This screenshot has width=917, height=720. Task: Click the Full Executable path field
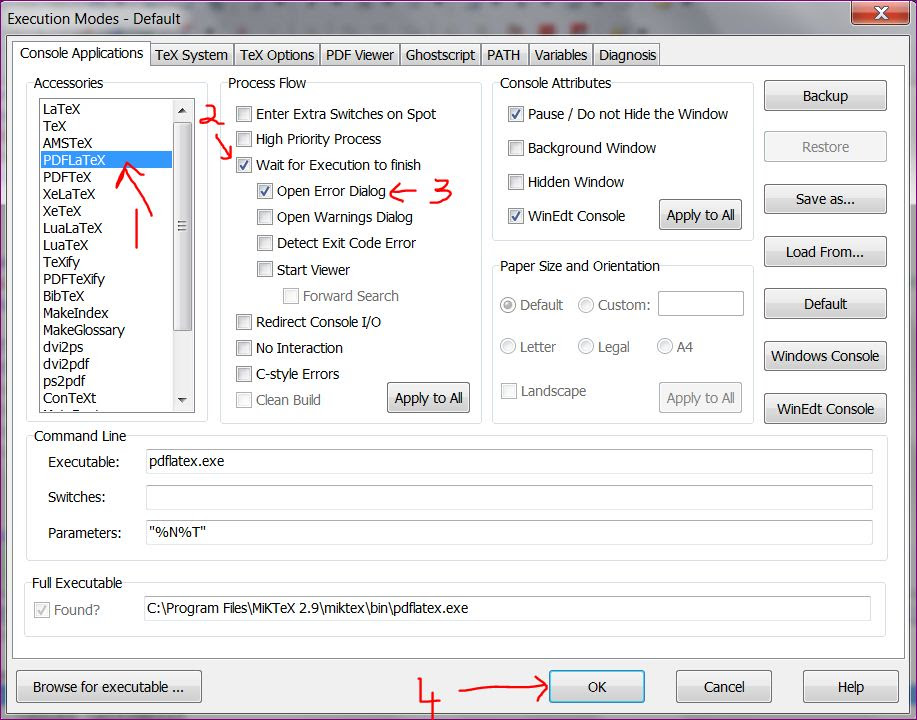coord(507,608)
